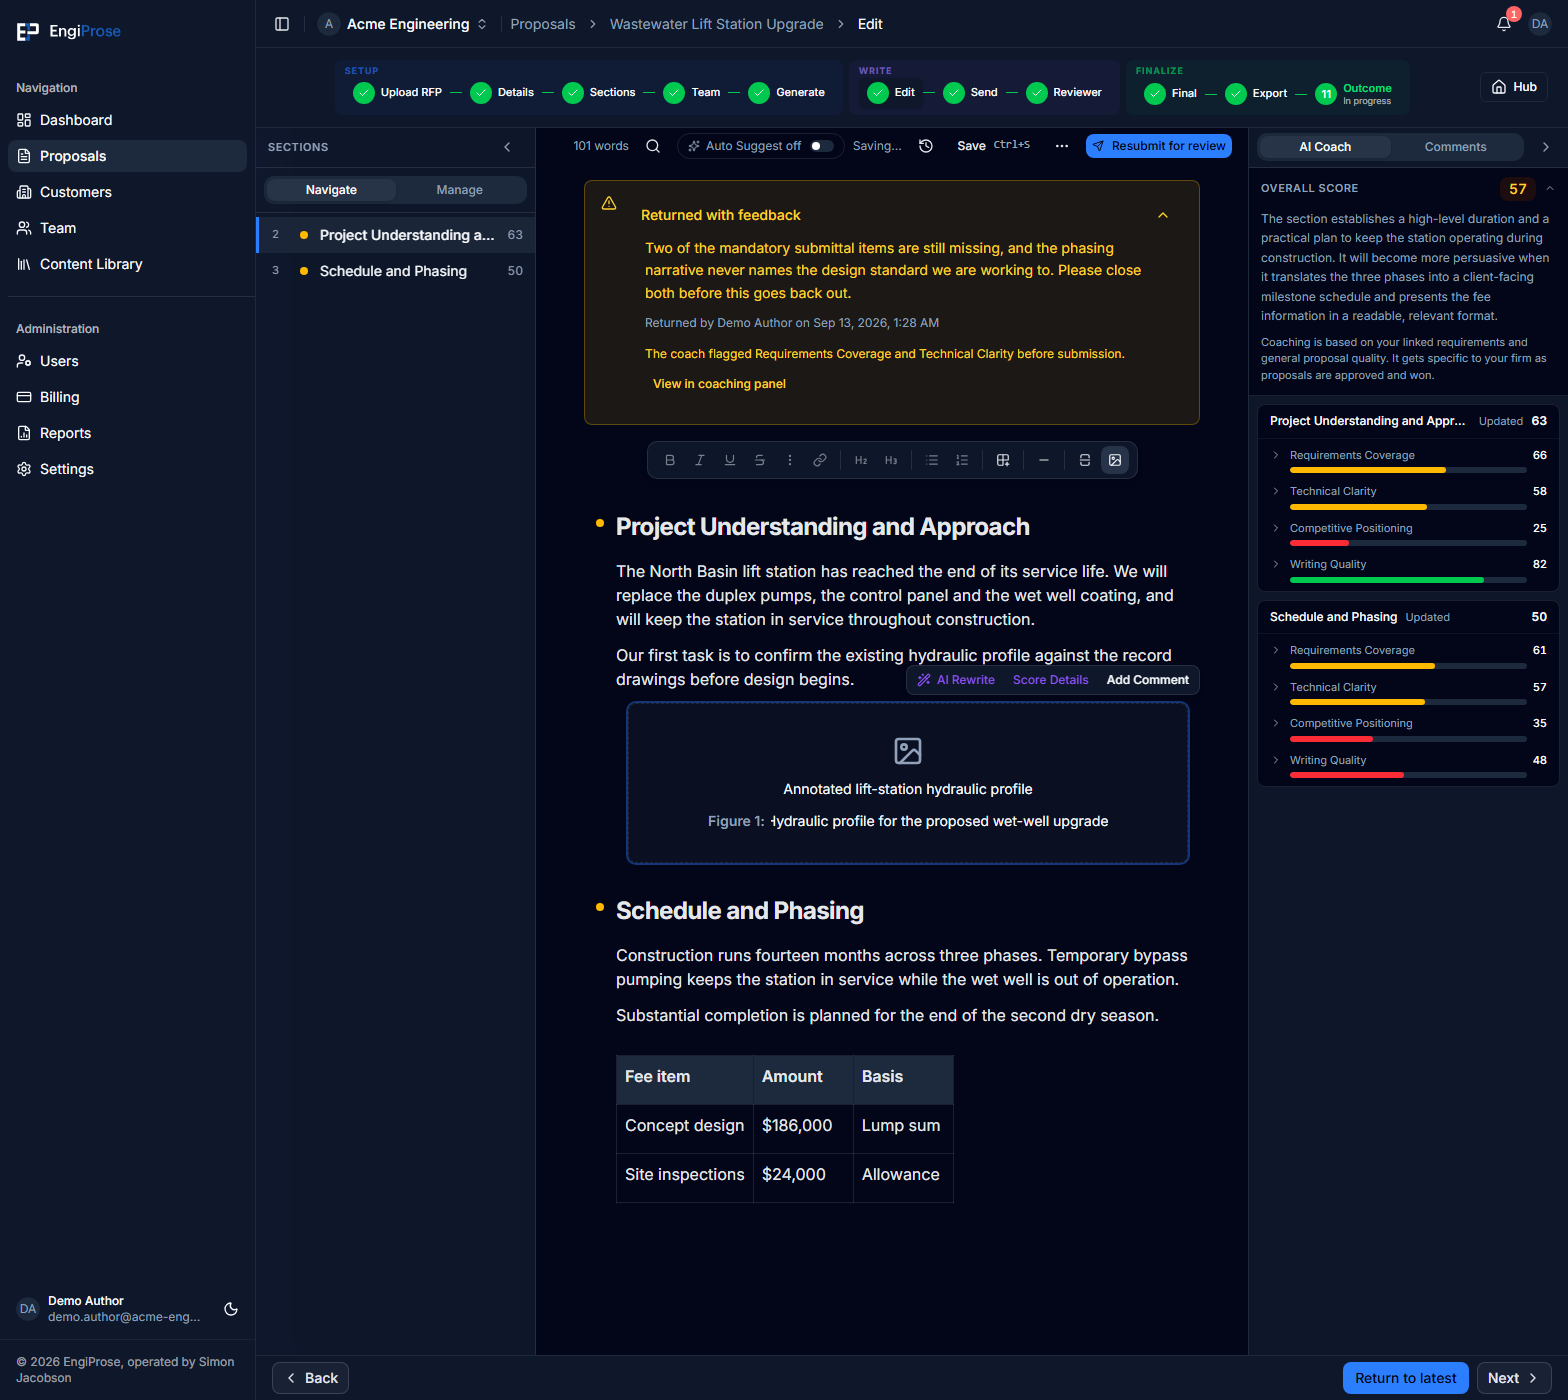Open the Acme Engineering organization switcher

(403, 24)
